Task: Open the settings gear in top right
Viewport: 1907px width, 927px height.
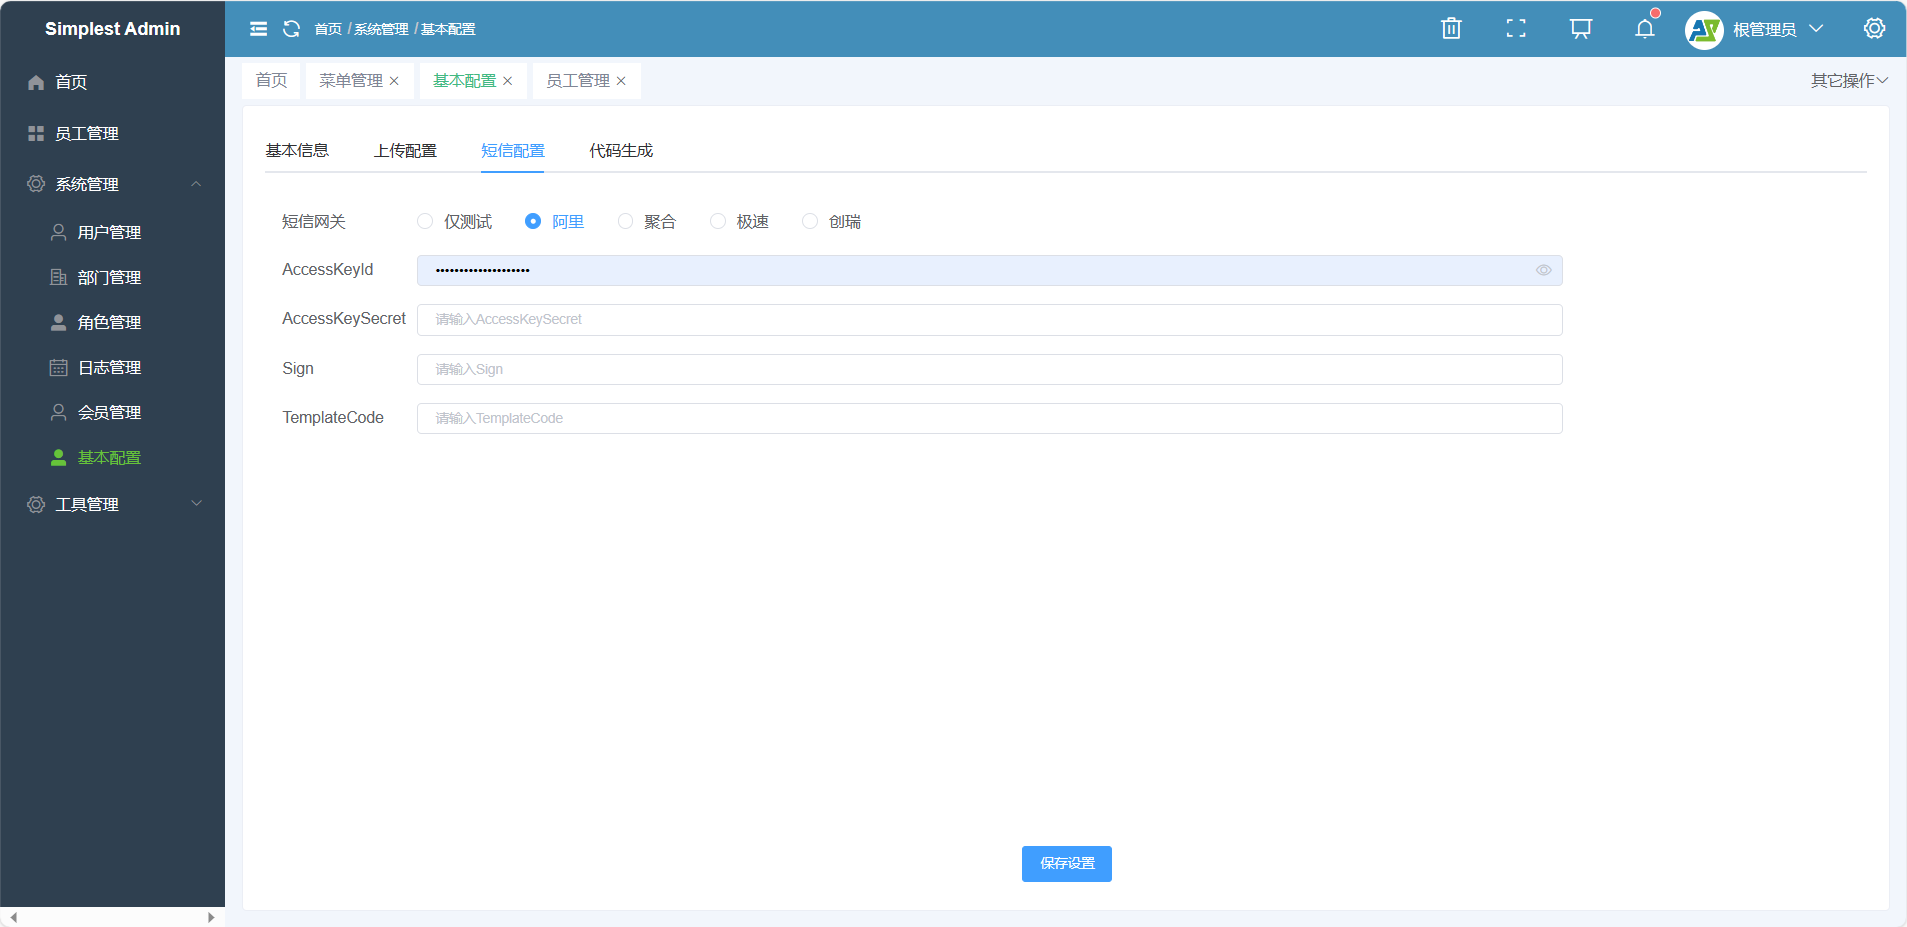Action: coord(1874,29)
